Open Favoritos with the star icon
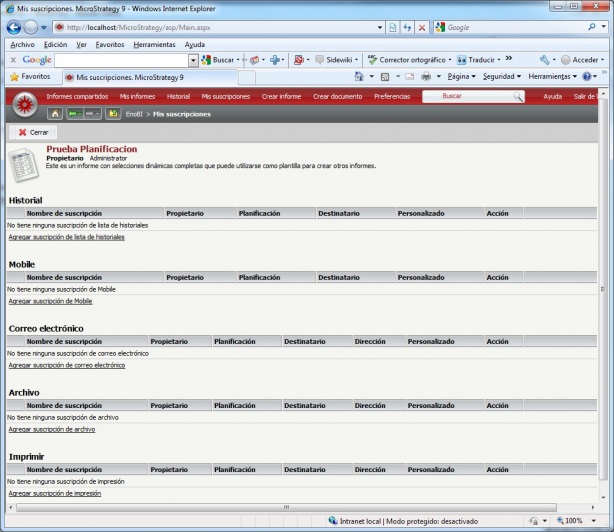614x532 pixels. [30, 76]
